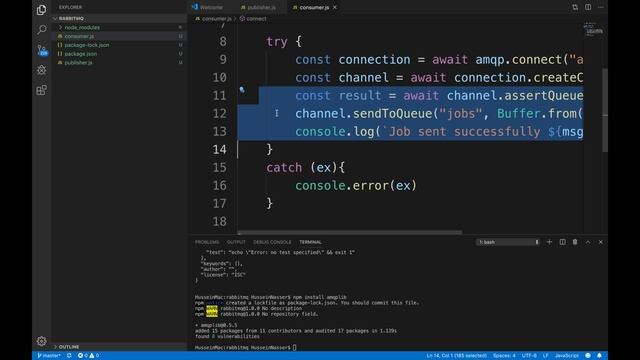Open the Problems panel tab
This screenshot has width=640, height=360.
(x=207, y=242)
